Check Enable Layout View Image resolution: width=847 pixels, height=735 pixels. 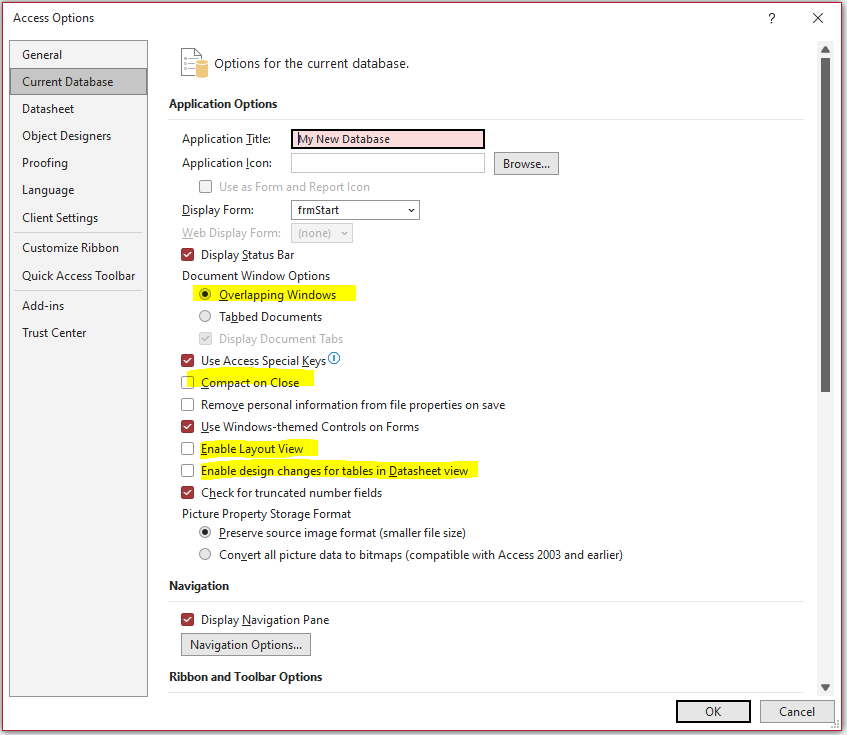187,449
